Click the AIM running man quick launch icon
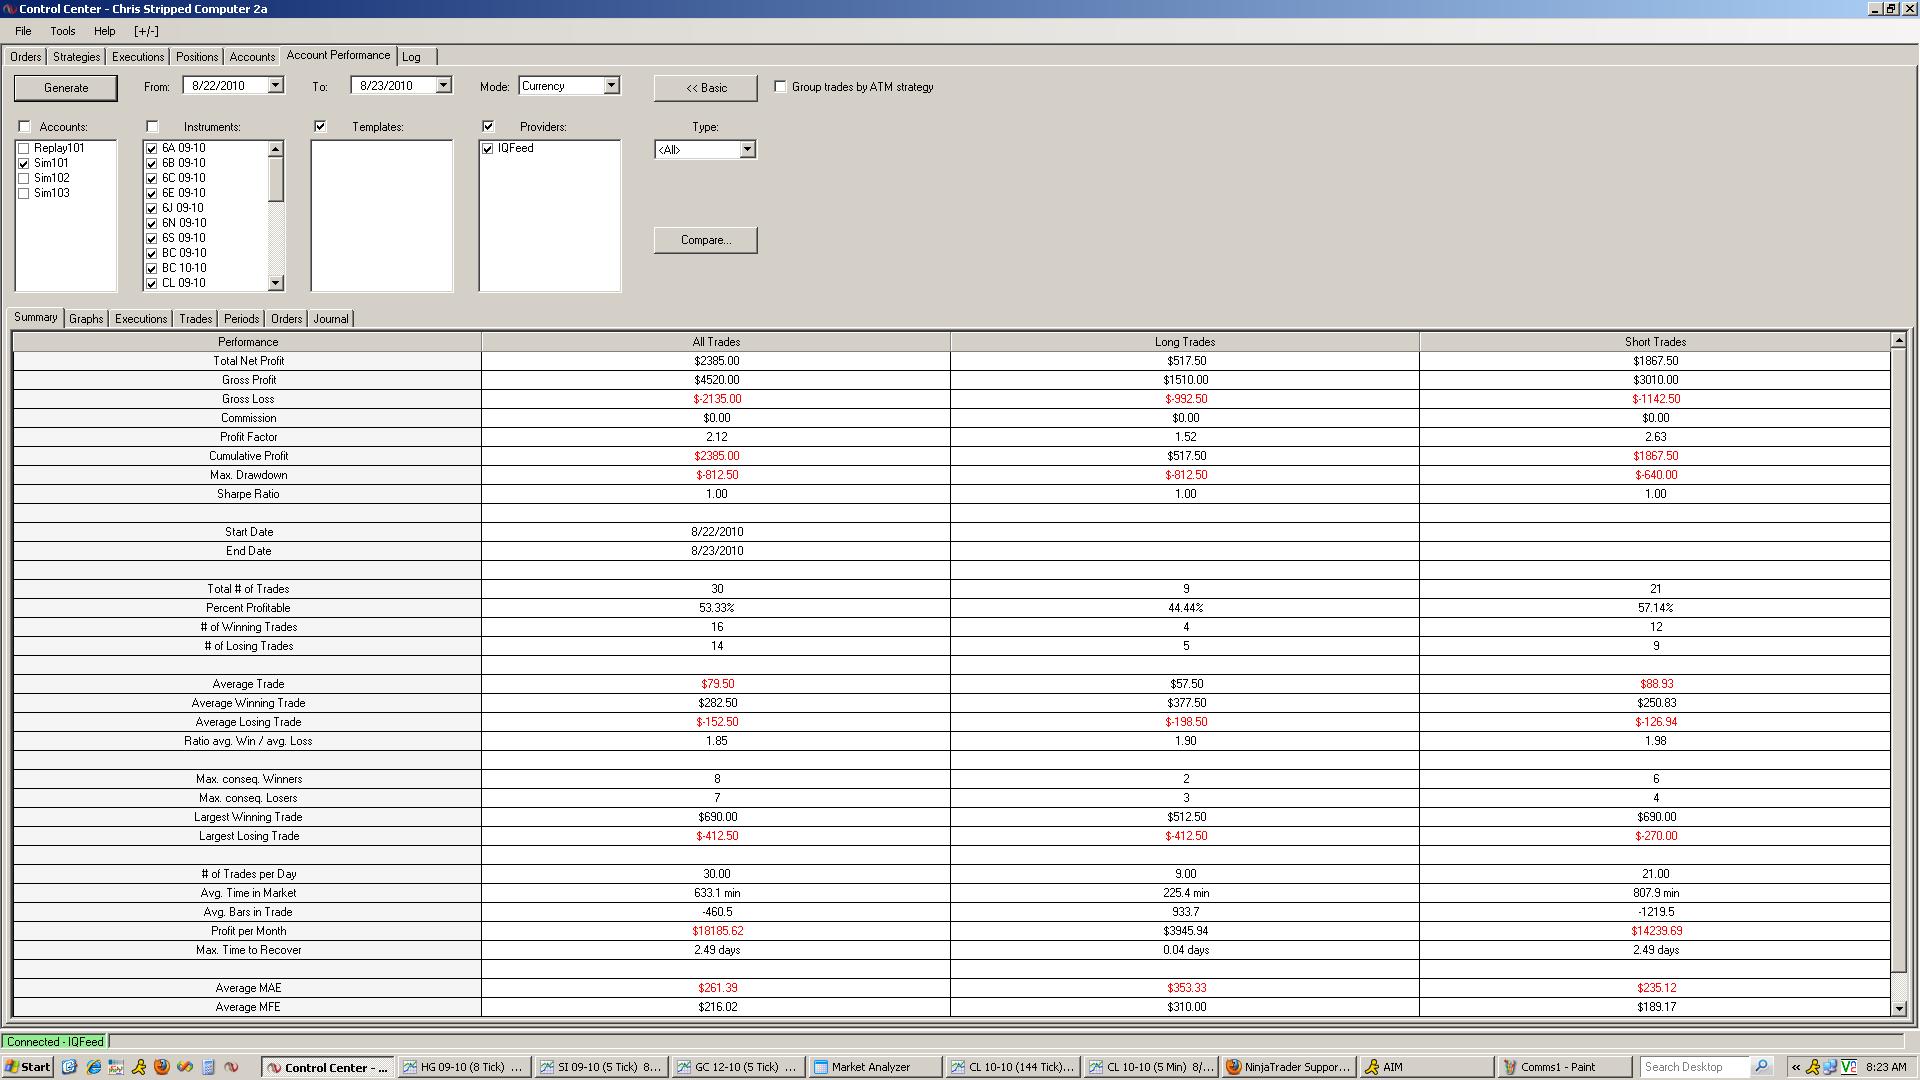The width and height of the screenshot is (1920, 1080). coord(139,1067)
